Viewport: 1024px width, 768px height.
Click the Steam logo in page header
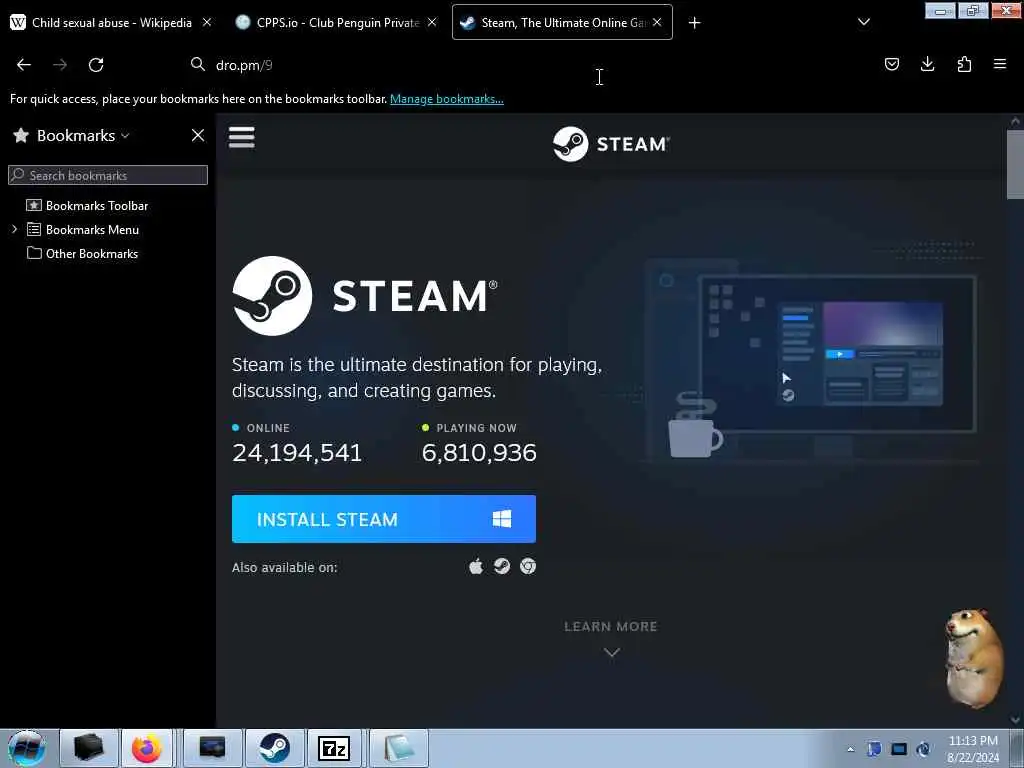coord(611,144)
